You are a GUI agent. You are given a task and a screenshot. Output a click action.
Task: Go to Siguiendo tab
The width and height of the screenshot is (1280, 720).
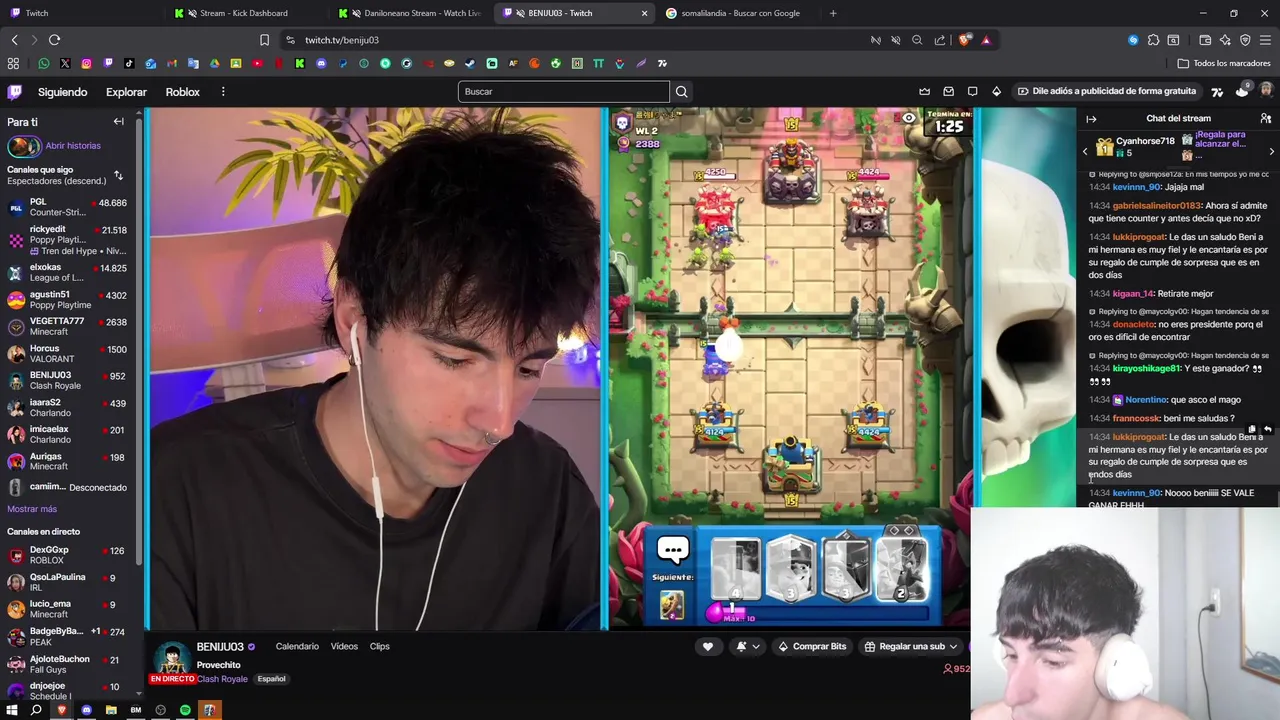[63, 92]
